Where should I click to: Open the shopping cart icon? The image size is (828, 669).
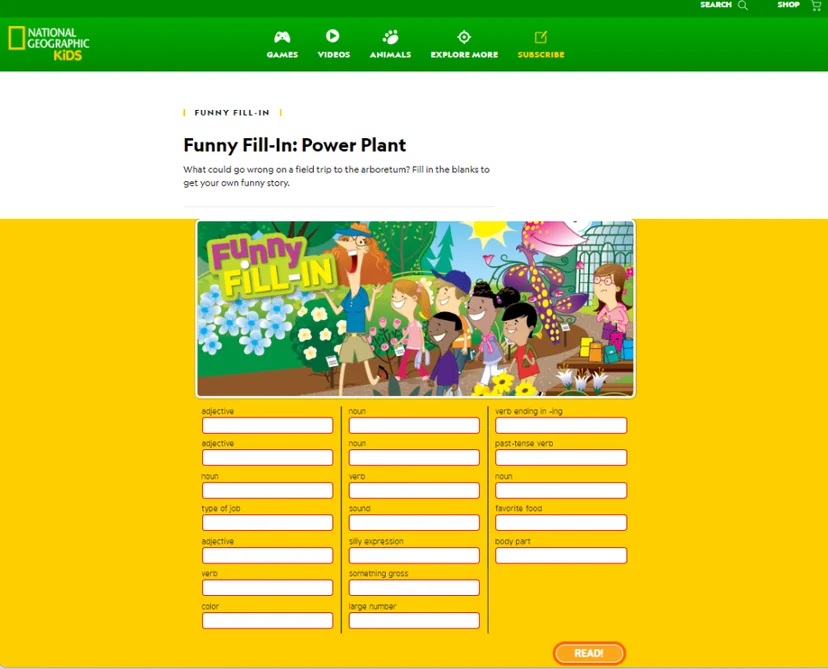pyautogui.click(x=816, y=5)
